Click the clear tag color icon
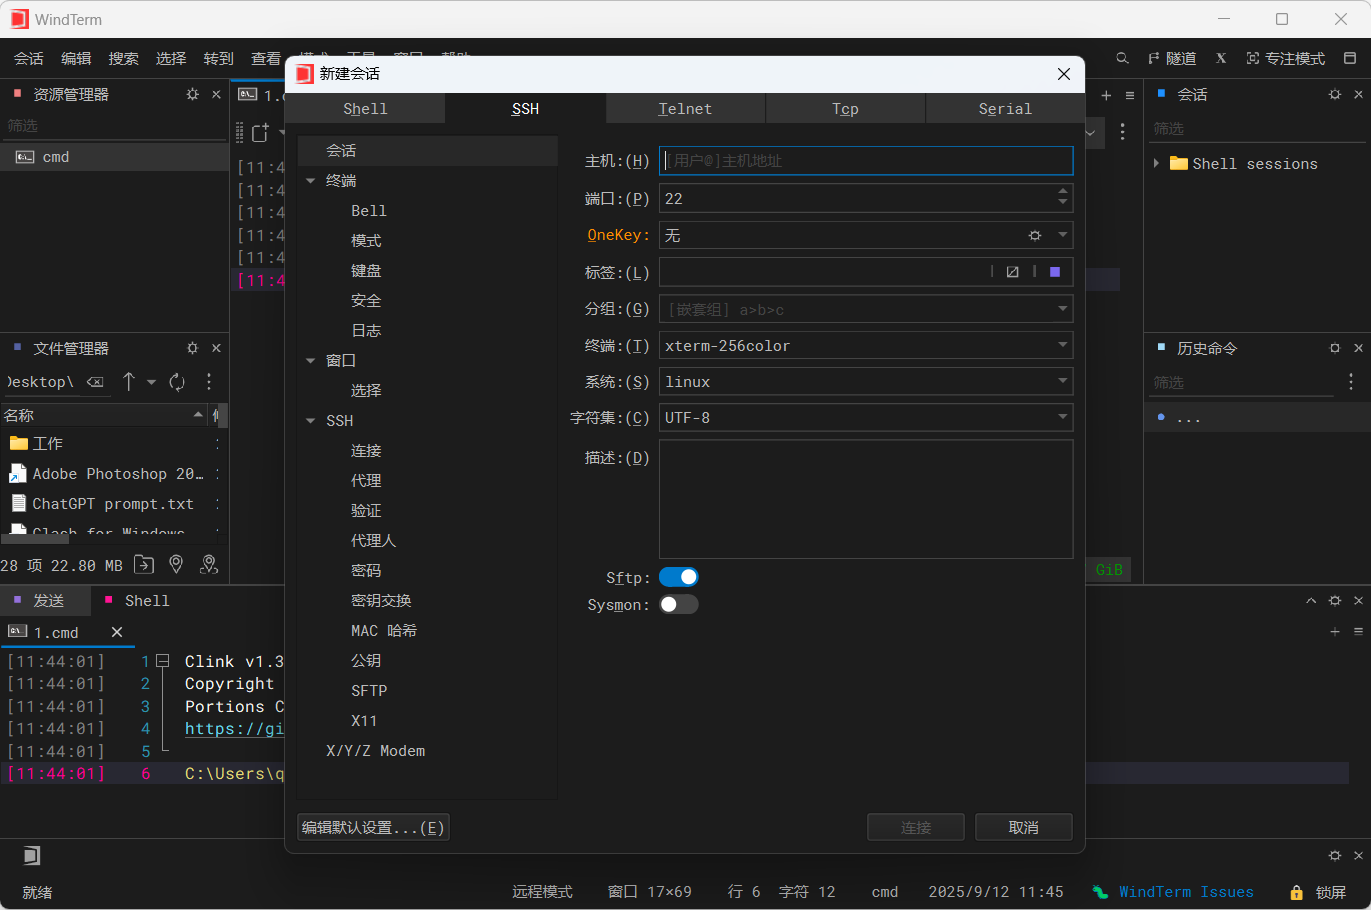This screenshot has height=910, width=1371. [x=1012, y=272]
